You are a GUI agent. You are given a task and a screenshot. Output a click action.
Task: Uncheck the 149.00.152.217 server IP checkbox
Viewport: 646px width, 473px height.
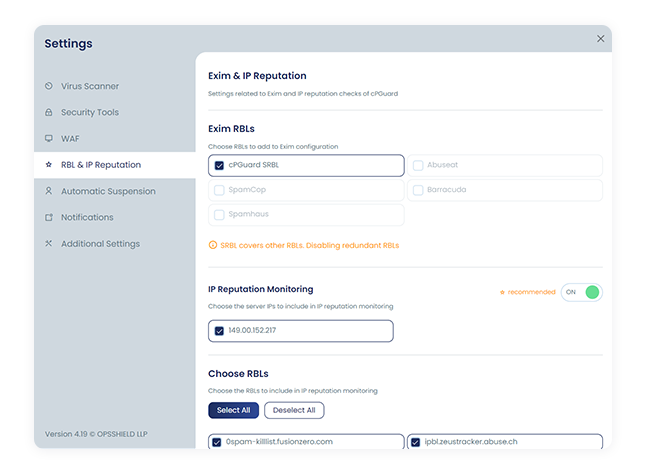point(219,331)
